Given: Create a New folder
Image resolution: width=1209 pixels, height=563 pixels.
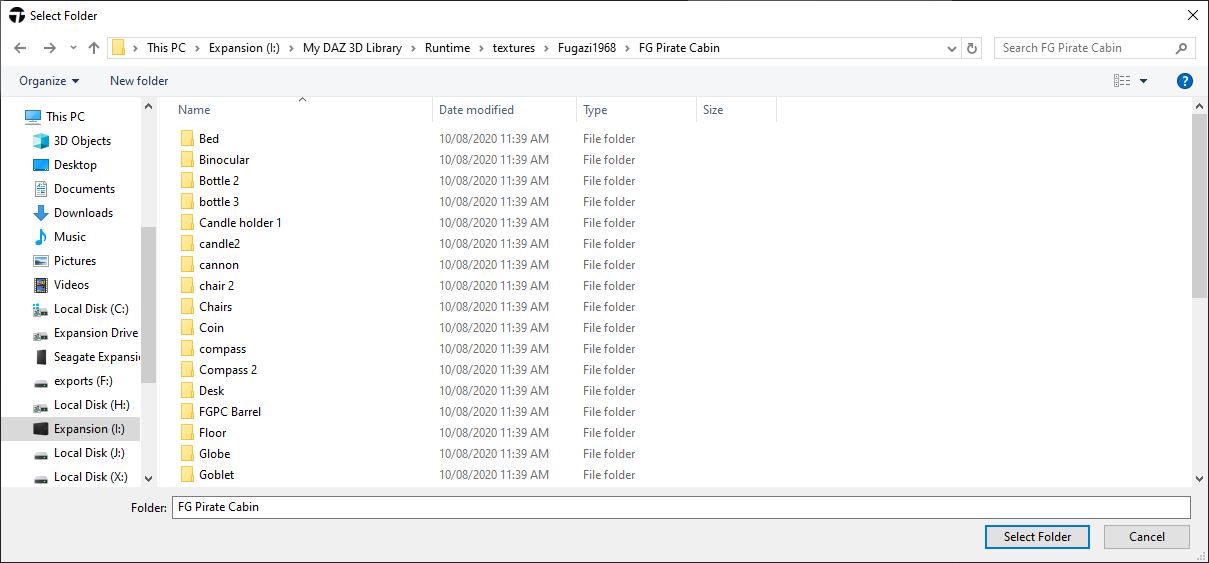Looking at the screenshot, I should click(139, 81).
